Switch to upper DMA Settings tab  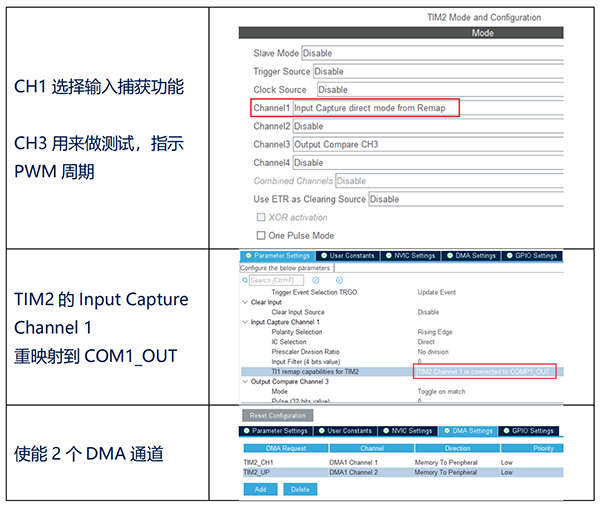(x=471, y=256)
